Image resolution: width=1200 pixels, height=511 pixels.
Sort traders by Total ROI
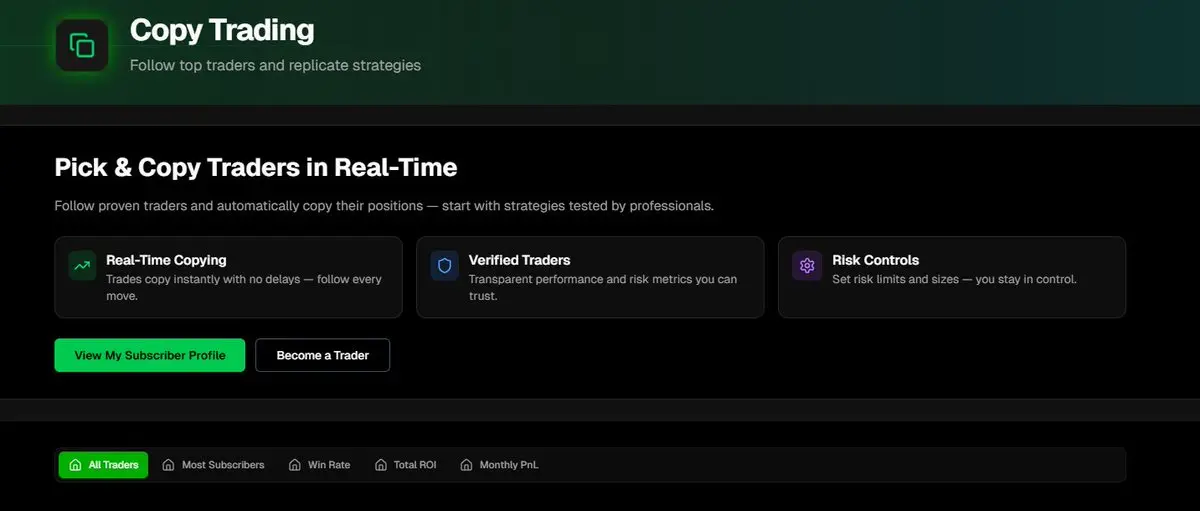(x=405, y=465)
